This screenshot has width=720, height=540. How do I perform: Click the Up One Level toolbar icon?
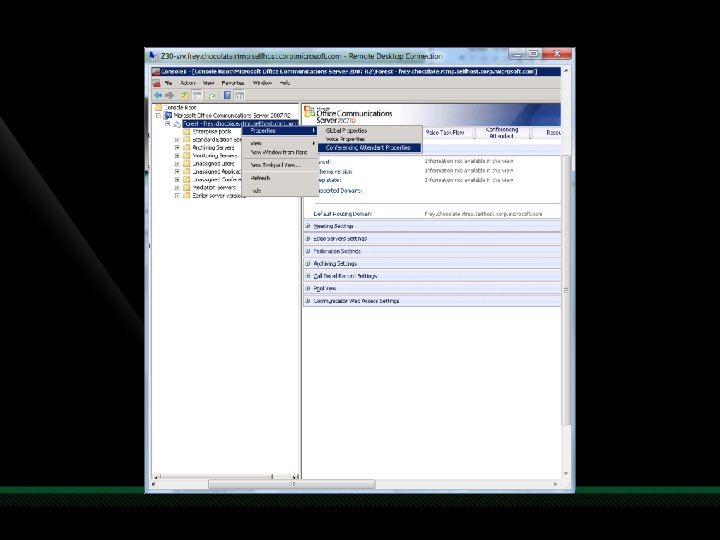(185, 95)
